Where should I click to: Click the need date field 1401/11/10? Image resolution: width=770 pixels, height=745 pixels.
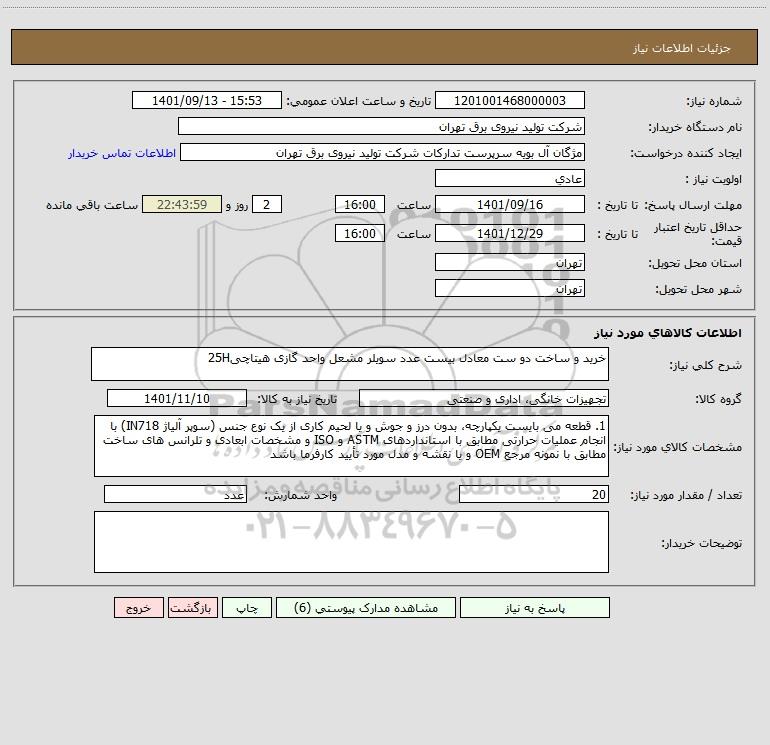point(177,398)
